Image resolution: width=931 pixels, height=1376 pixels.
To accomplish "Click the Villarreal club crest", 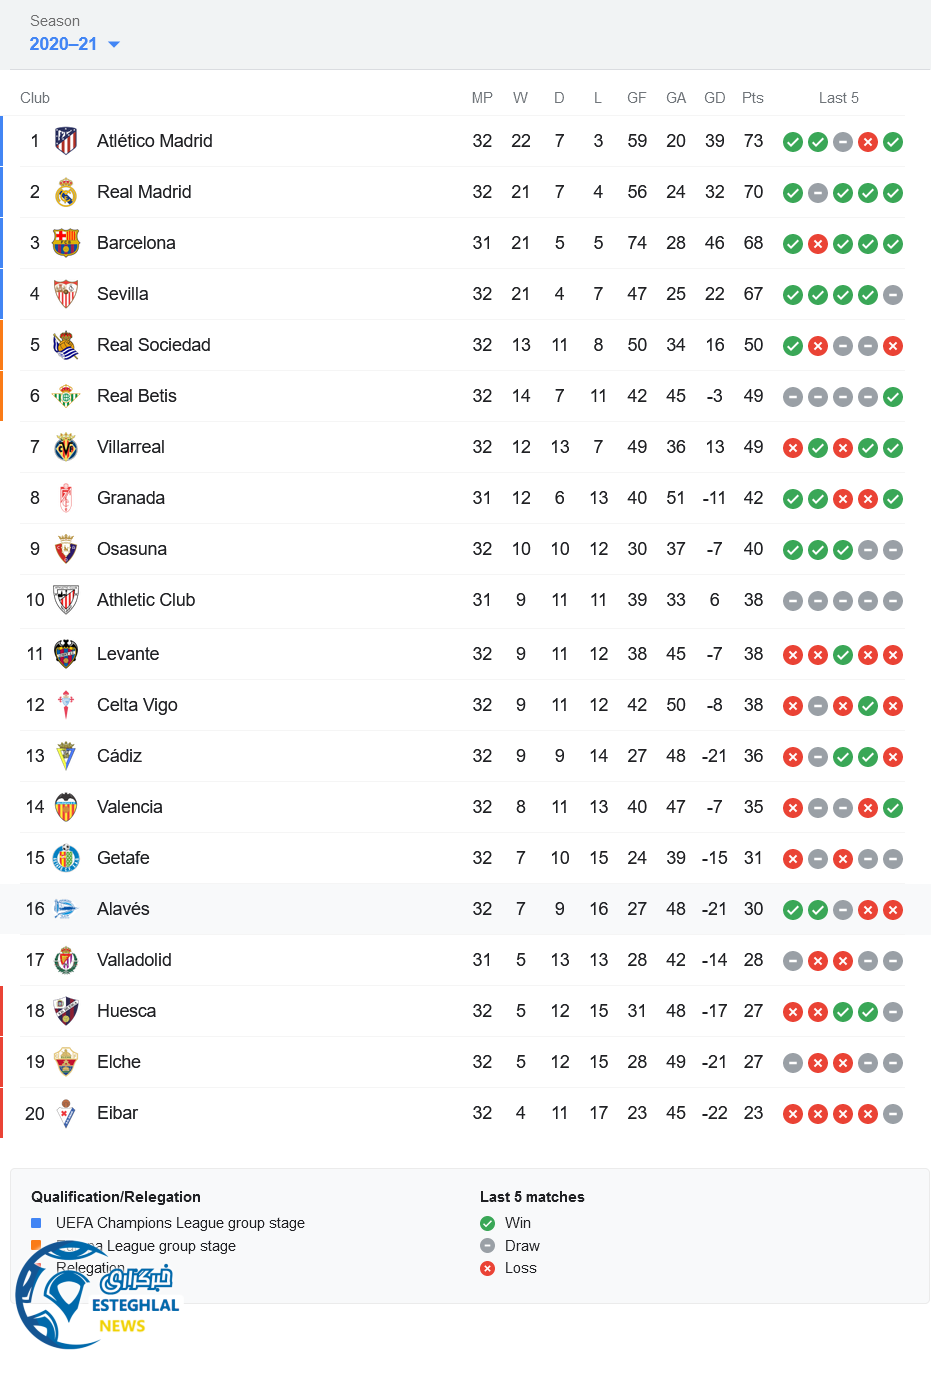I will pyautogui.click(x=66, y=447).
